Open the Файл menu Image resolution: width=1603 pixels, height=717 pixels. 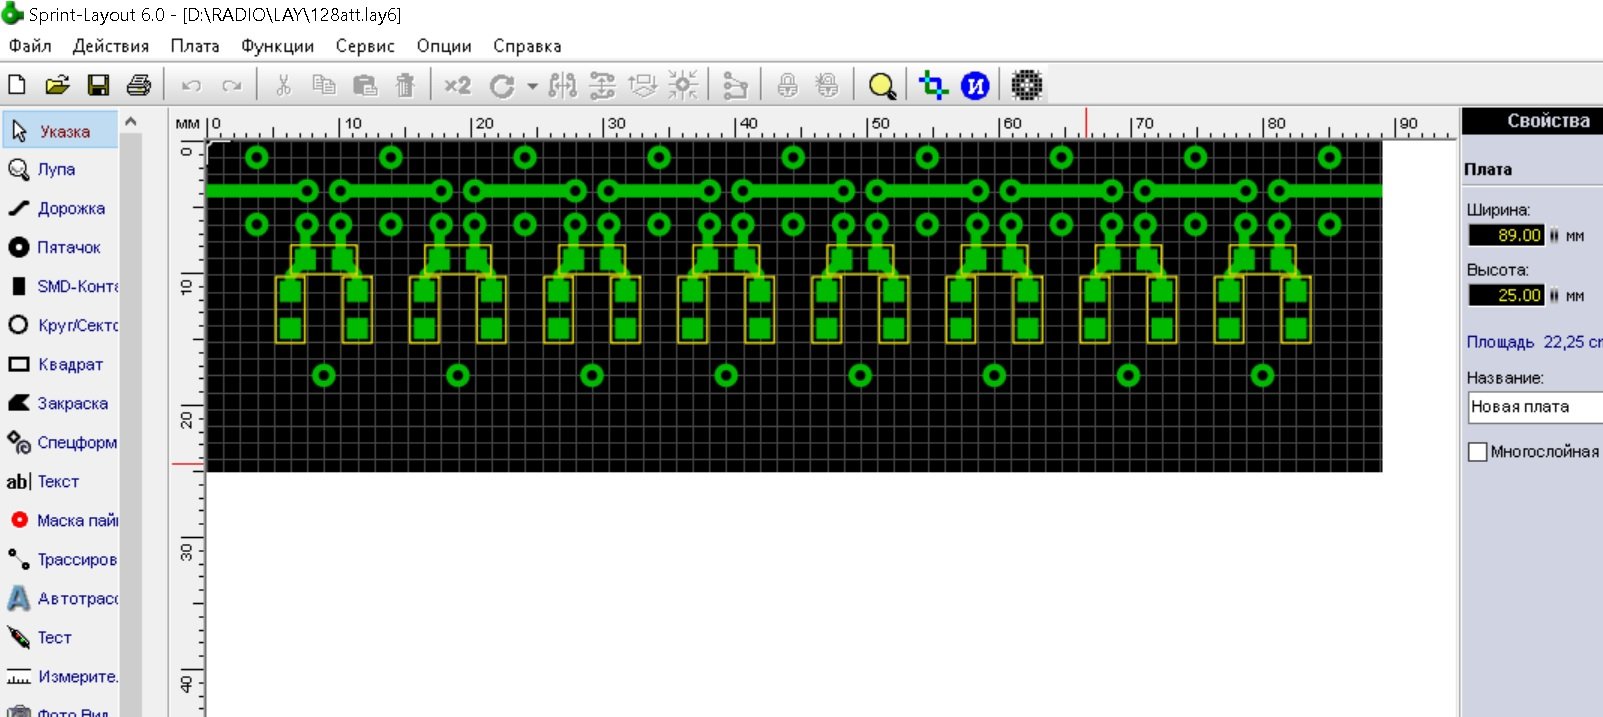click(x=30, y=46)
